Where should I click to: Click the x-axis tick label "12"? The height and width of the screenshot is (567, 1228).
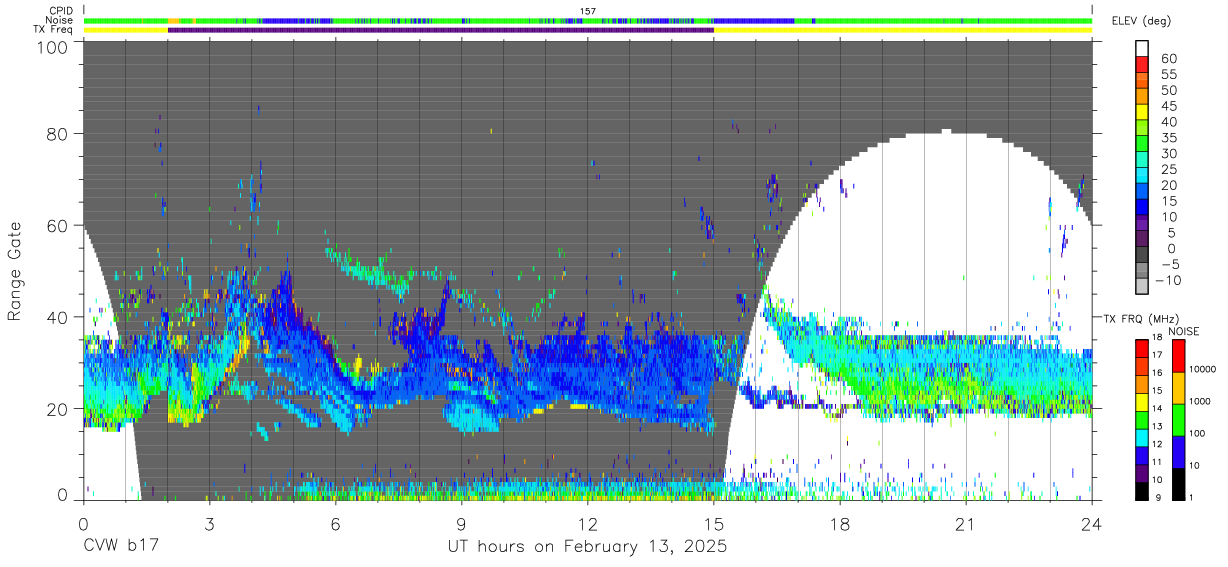(x=588, y=523)
